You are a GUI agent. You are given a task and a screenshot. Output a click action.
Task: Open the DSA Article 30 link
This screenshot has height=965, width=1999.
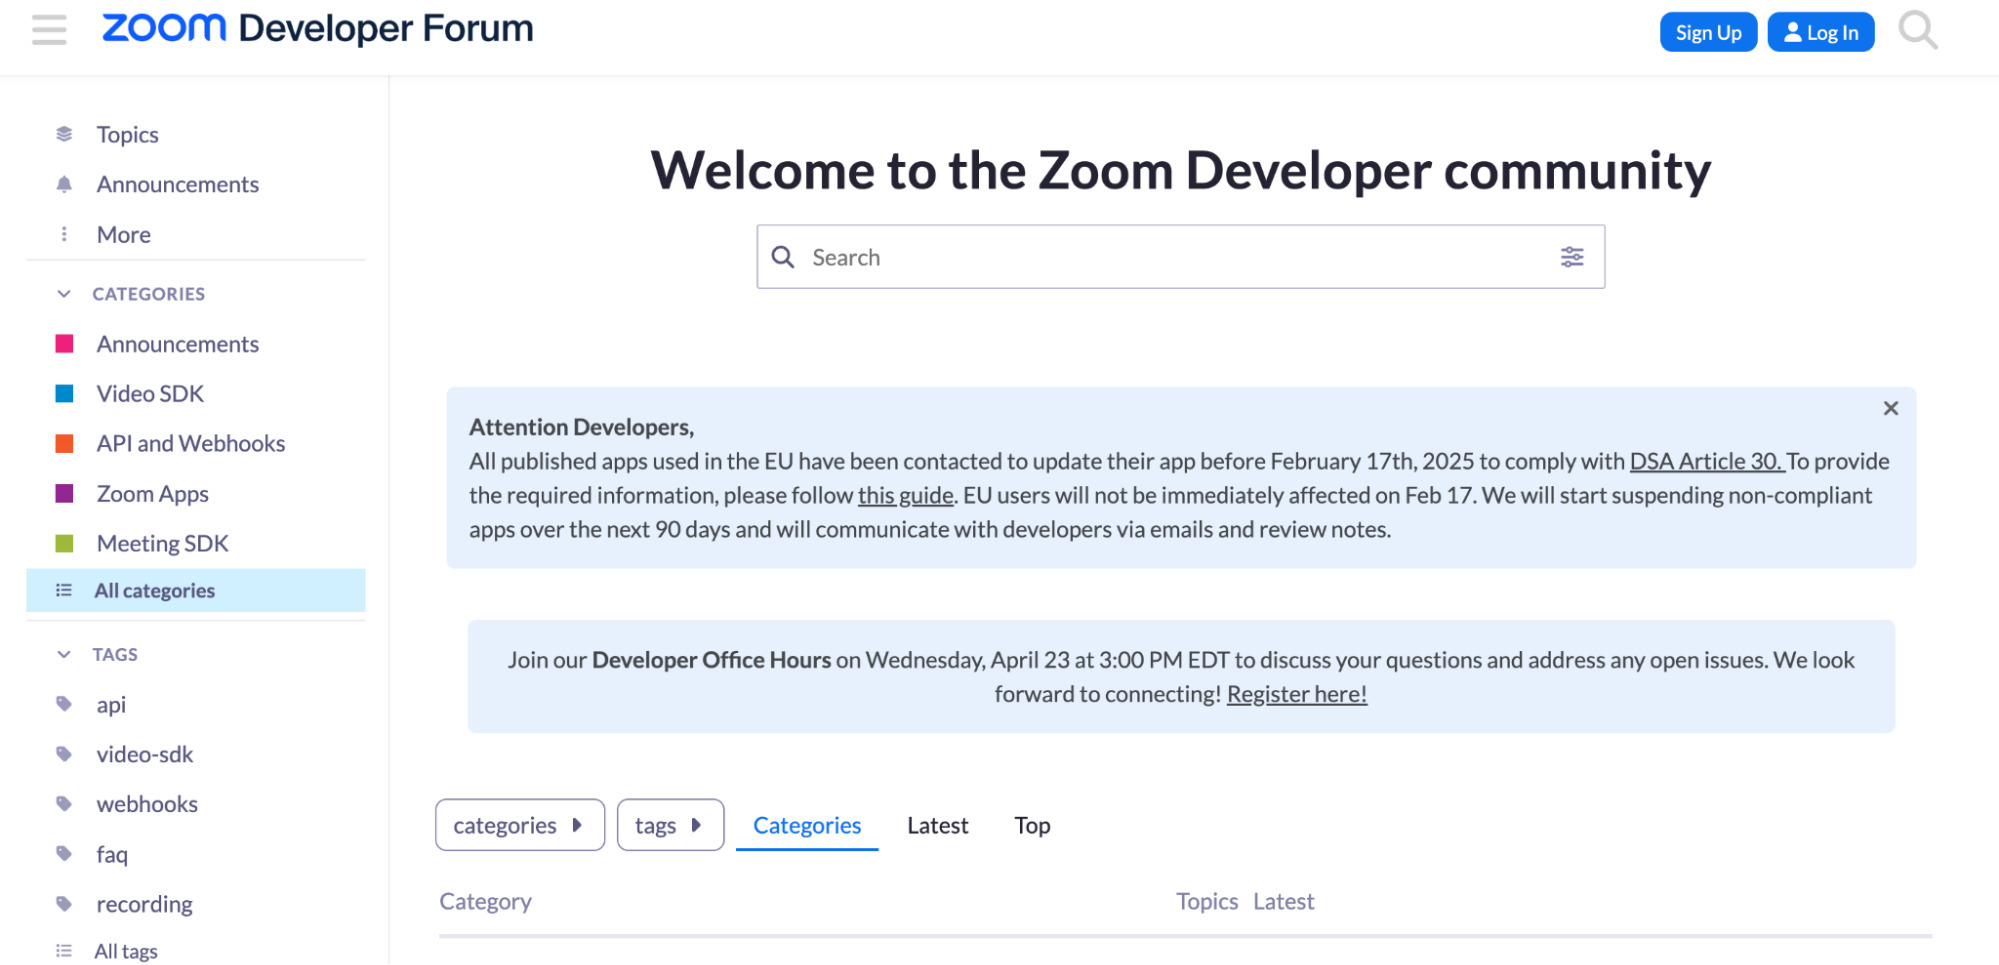1706,461
